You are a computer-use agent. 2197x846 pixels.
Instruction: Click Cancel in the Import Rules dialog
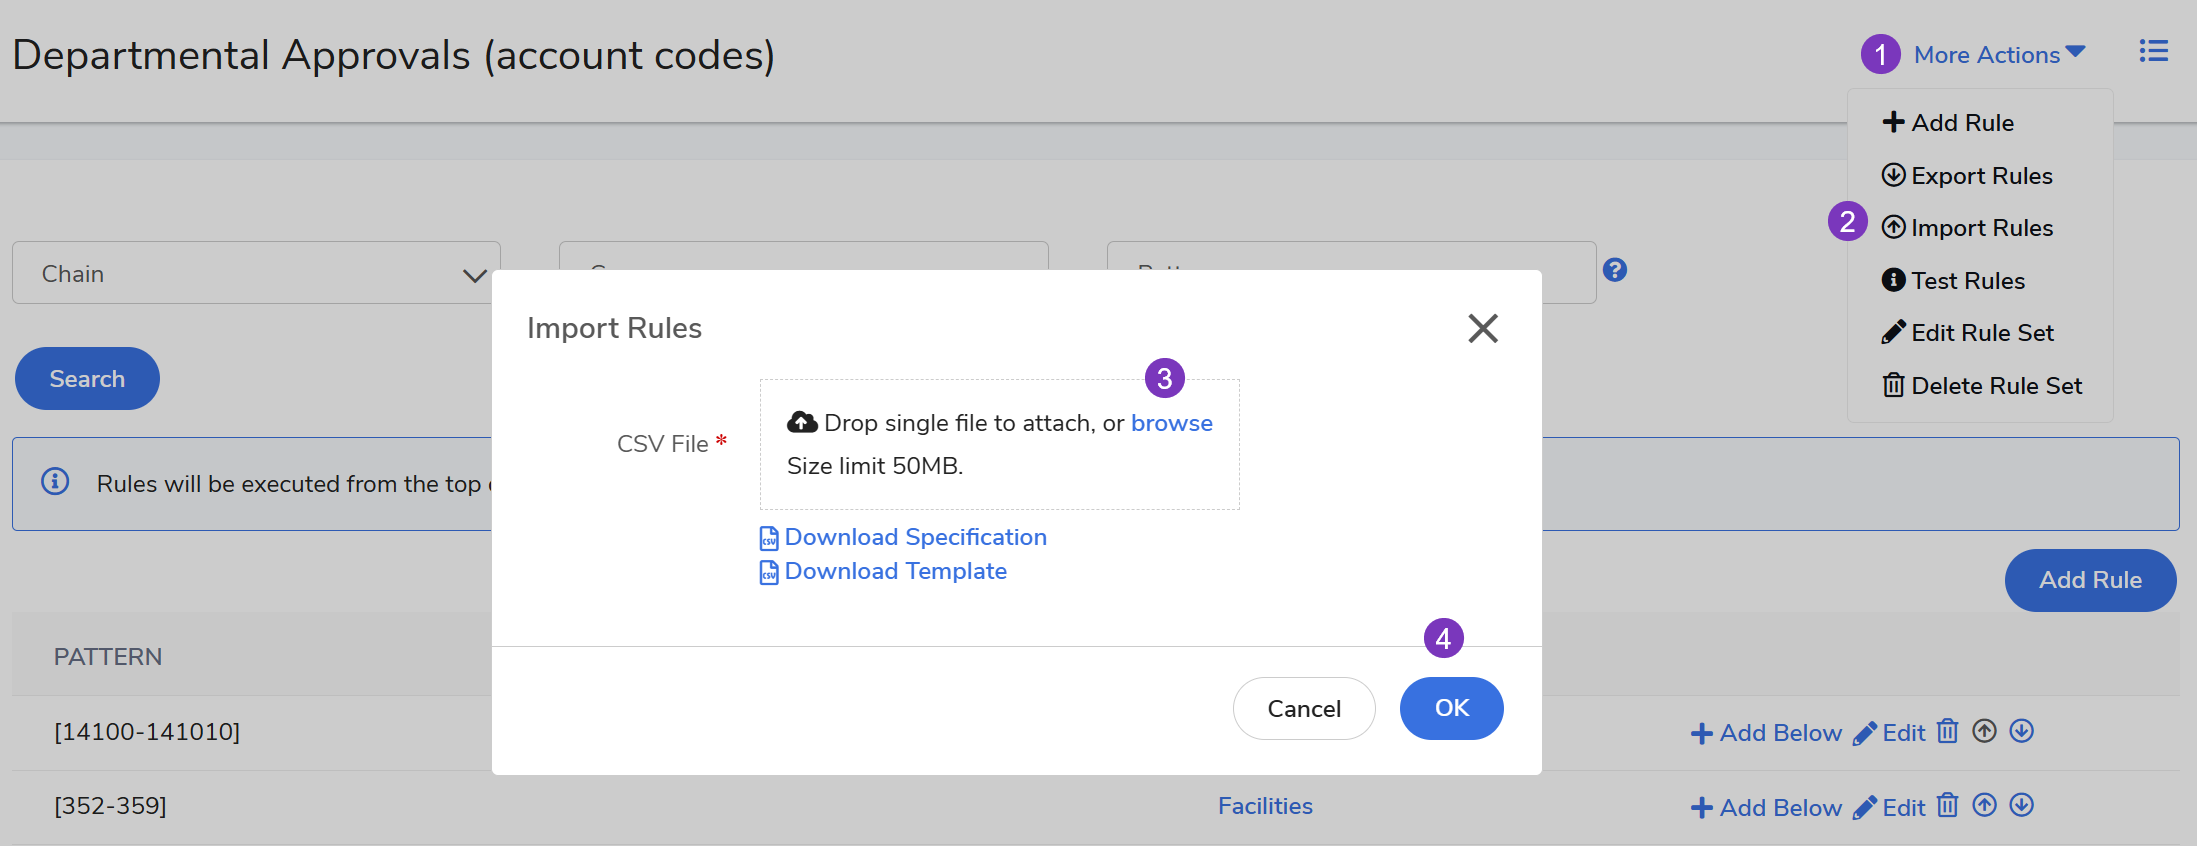(x=1303, y=708)
